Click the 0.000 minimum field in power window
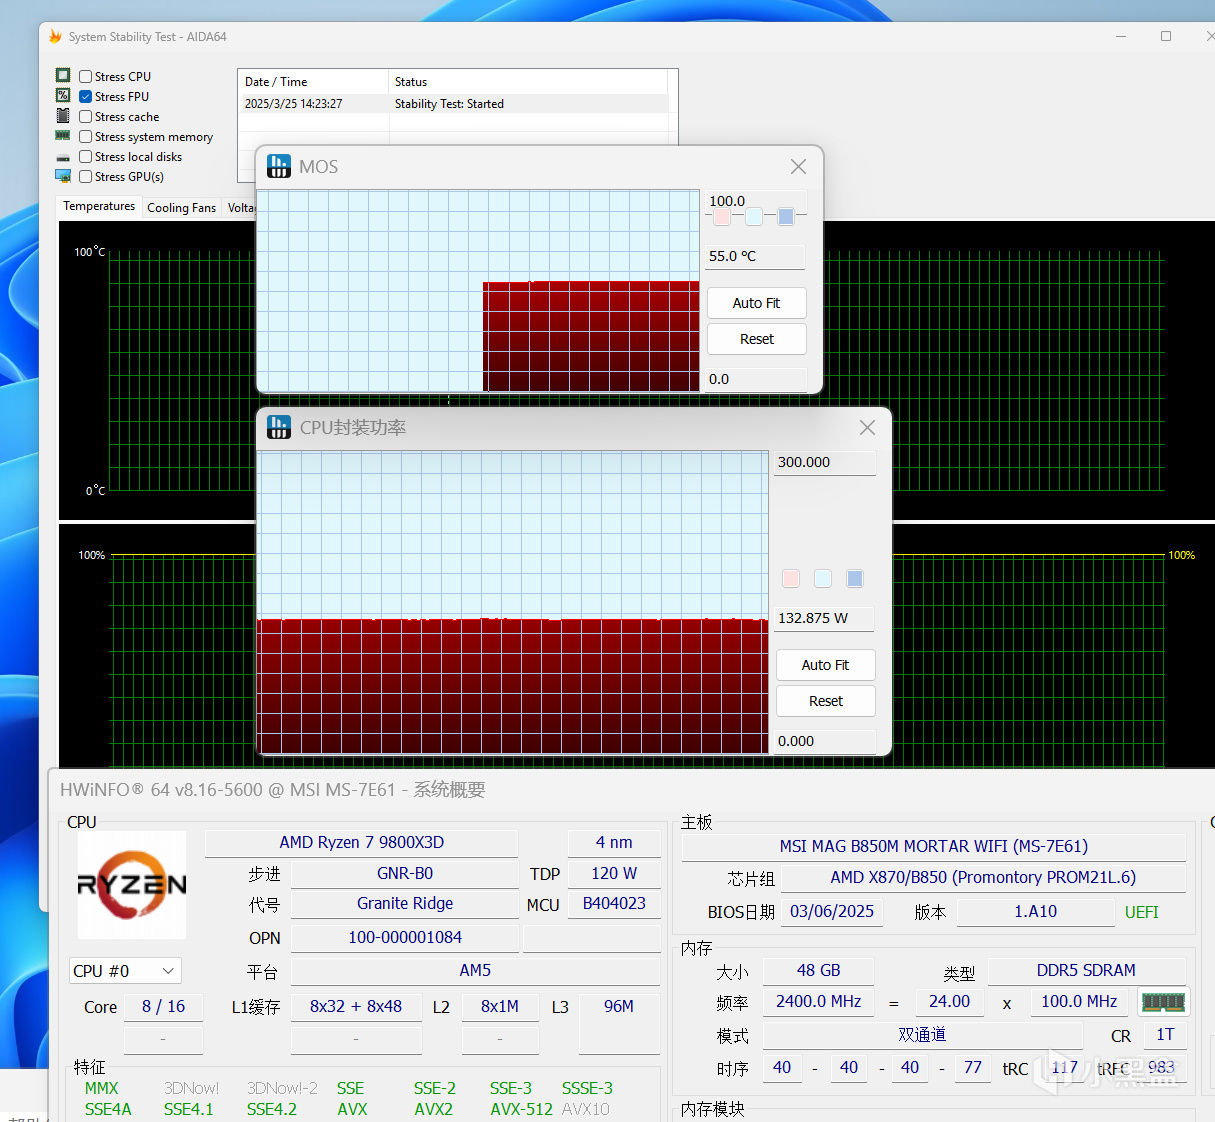Screen dimensions: 1215x1122 coord(825,741)
